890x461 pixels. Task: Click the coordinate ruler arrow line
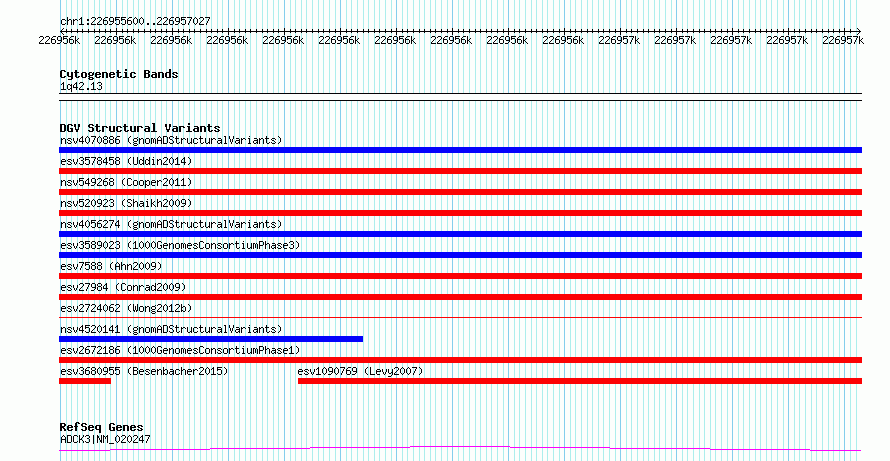460,31
